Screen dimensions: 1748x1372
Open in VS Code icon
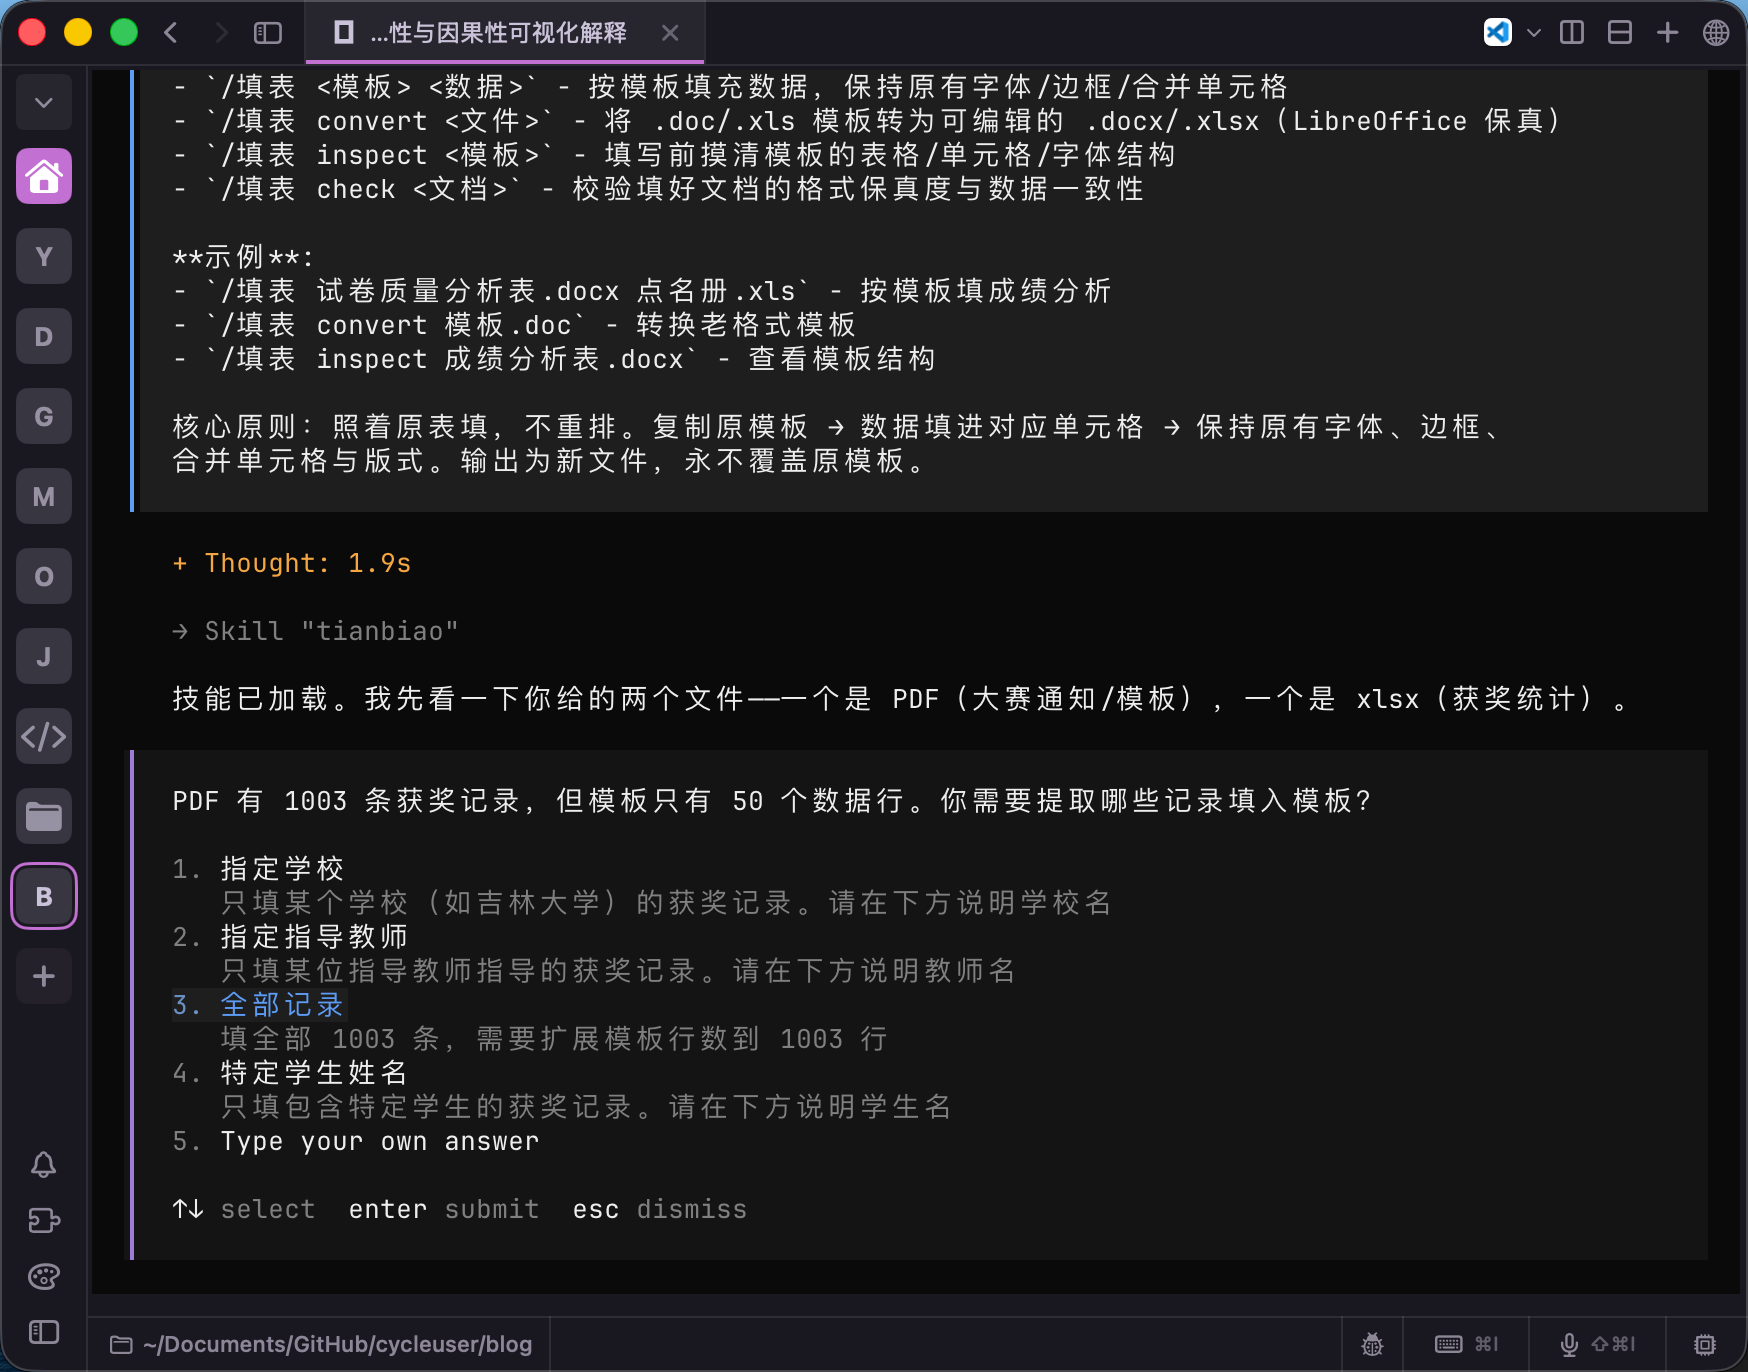[1497, 33]
